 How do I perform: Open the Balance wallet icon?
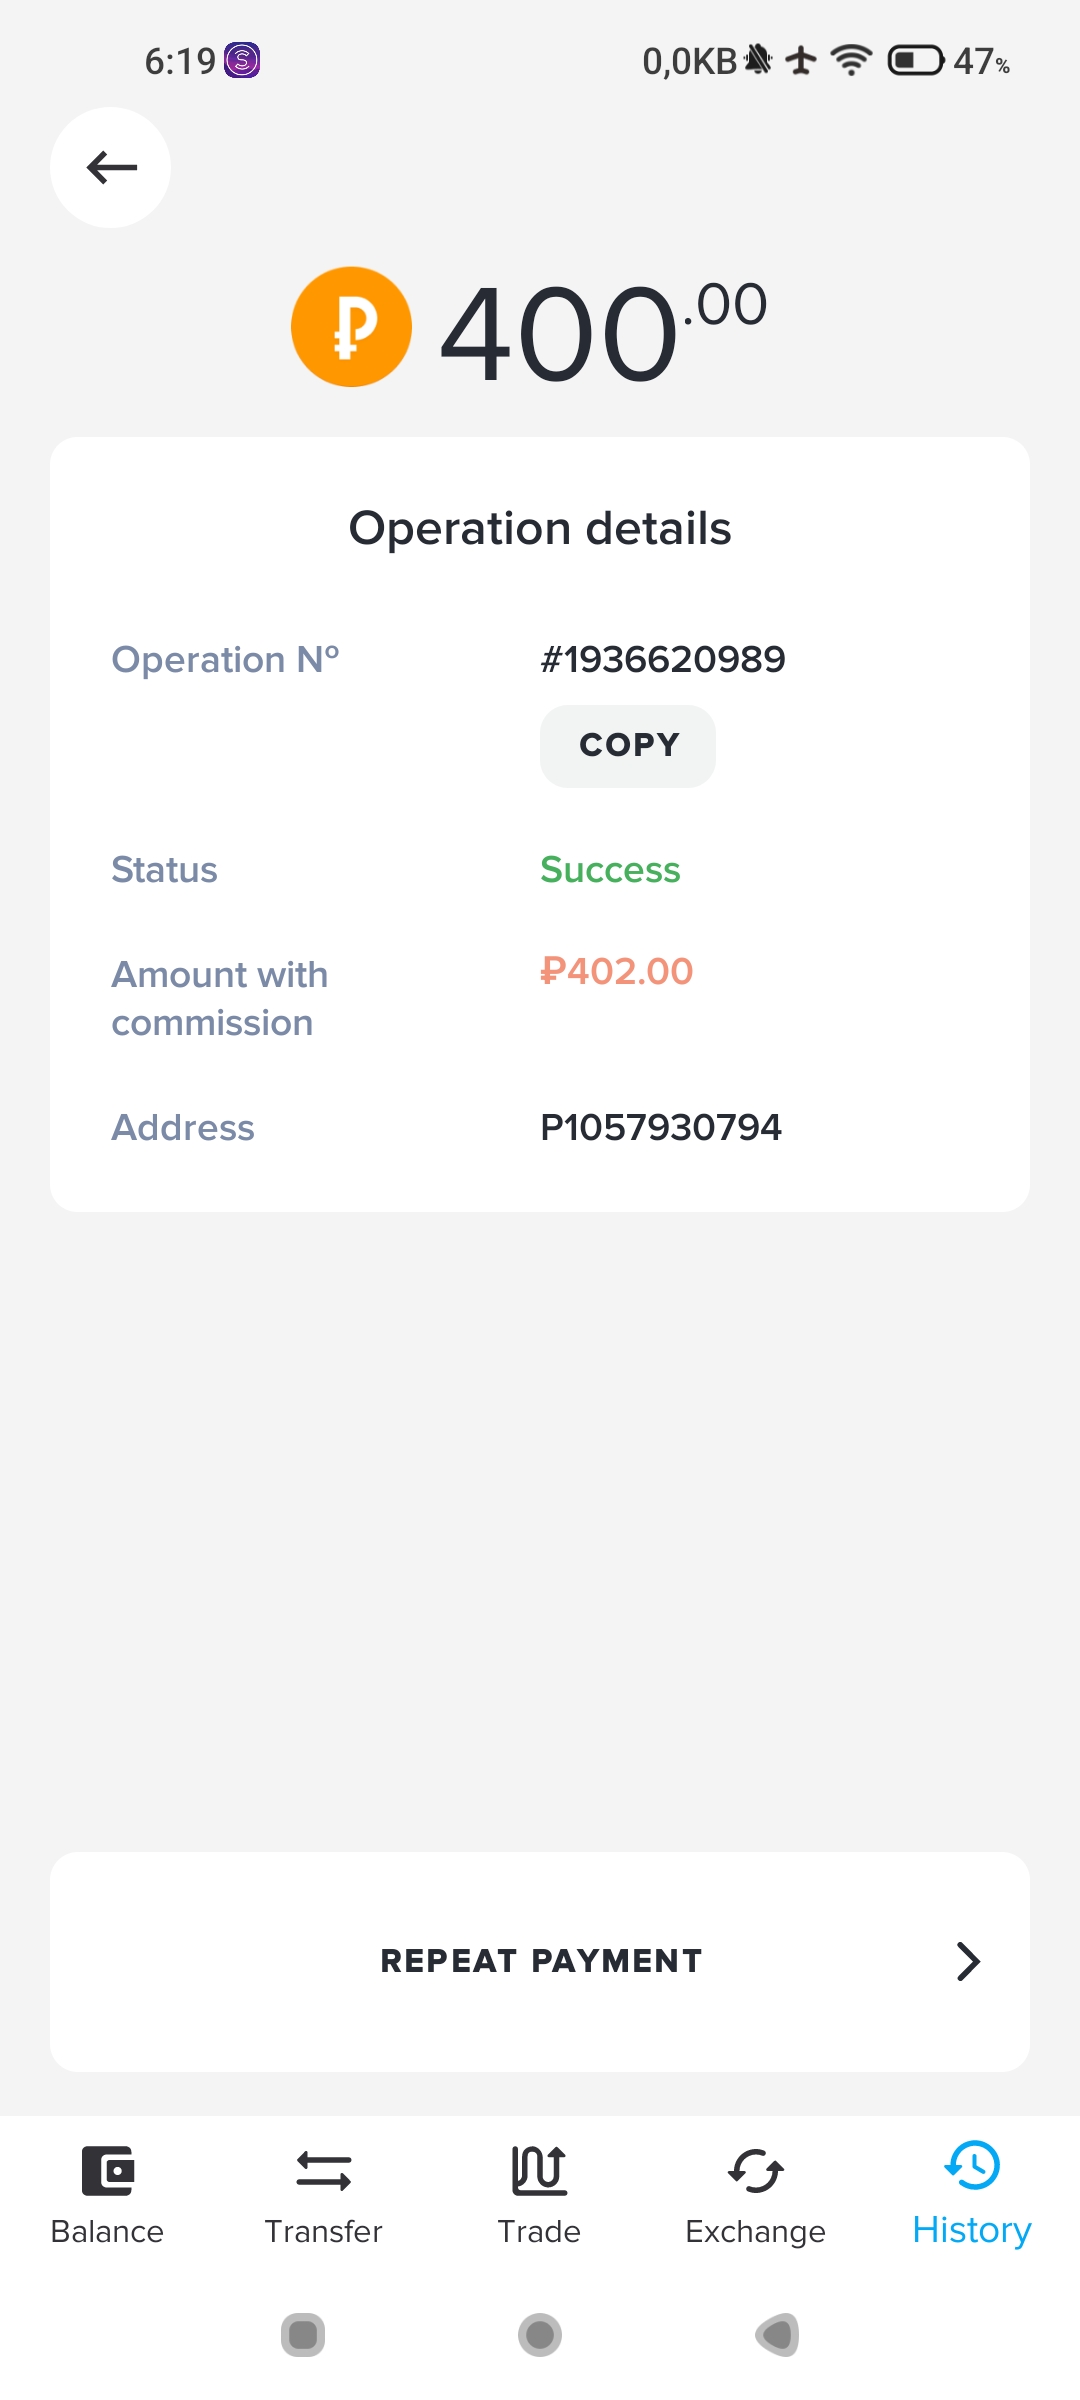coord(107,2171)
